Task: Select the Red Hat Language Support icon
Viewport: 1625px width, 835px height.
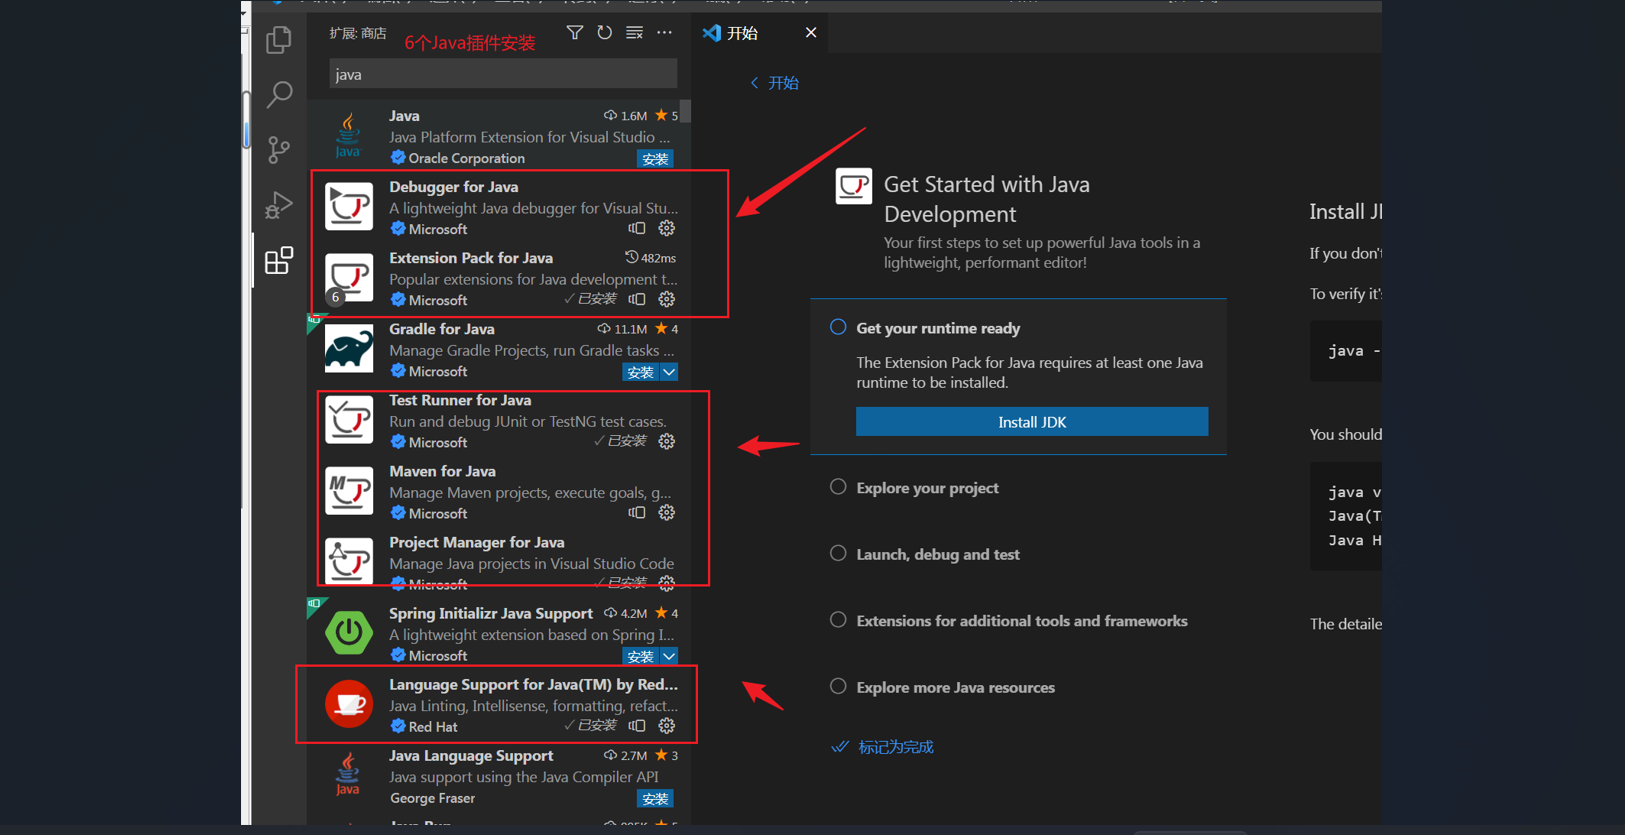Action: pyautogui.click(x=348, y=704)
